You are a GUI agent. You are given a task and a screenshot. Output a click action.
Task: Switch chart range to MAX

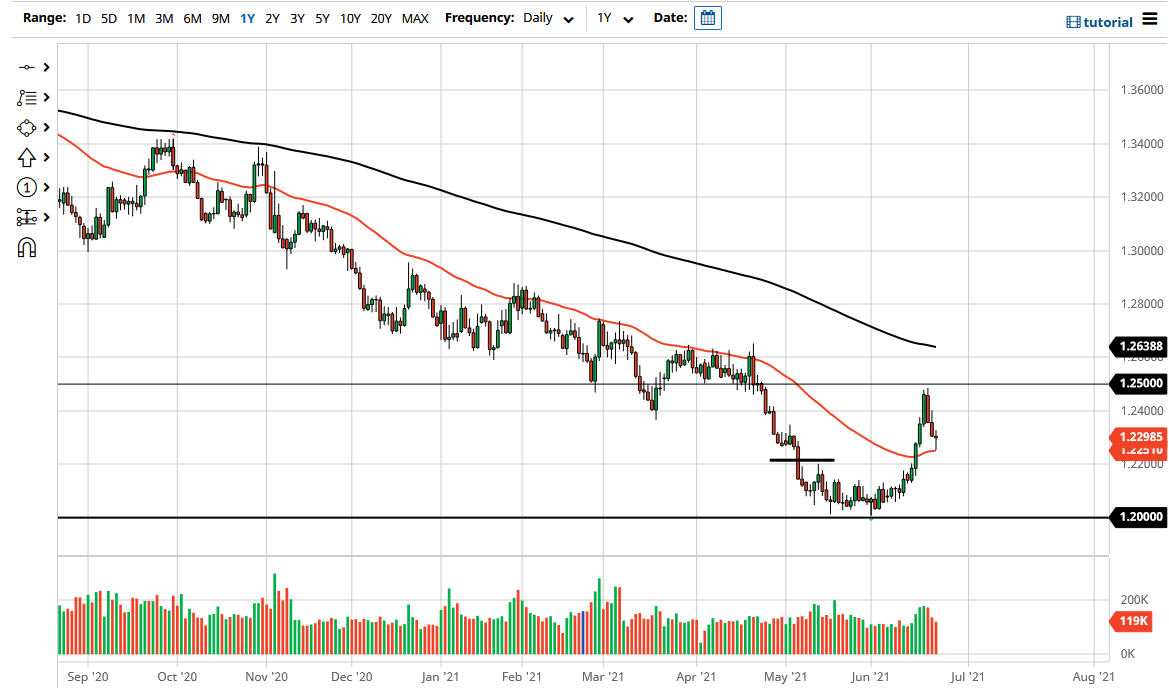[x=415, y=18]
